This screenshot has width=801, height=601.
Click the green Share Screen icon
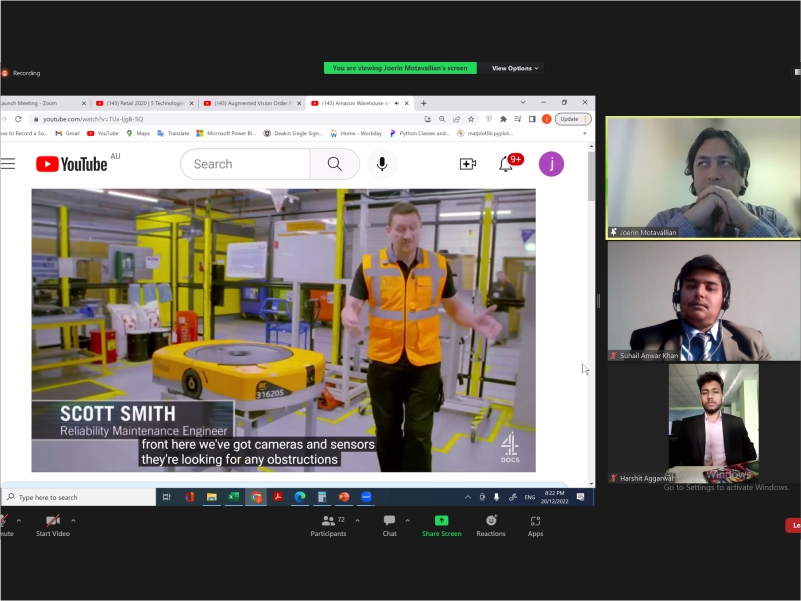pyautogui.click(x=441, y=521)
